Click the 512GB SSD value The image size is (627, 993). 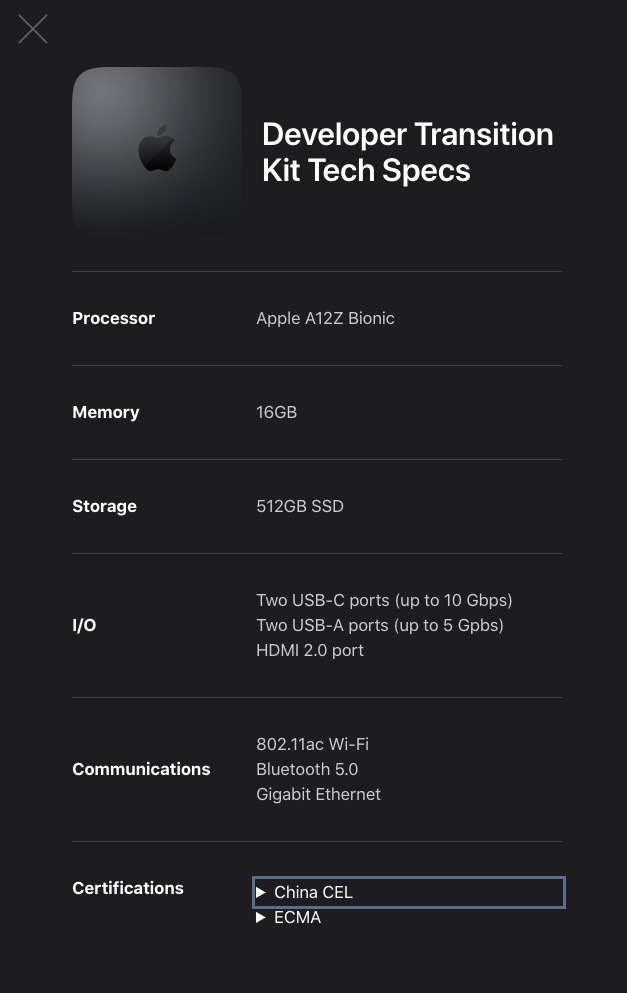299,506
